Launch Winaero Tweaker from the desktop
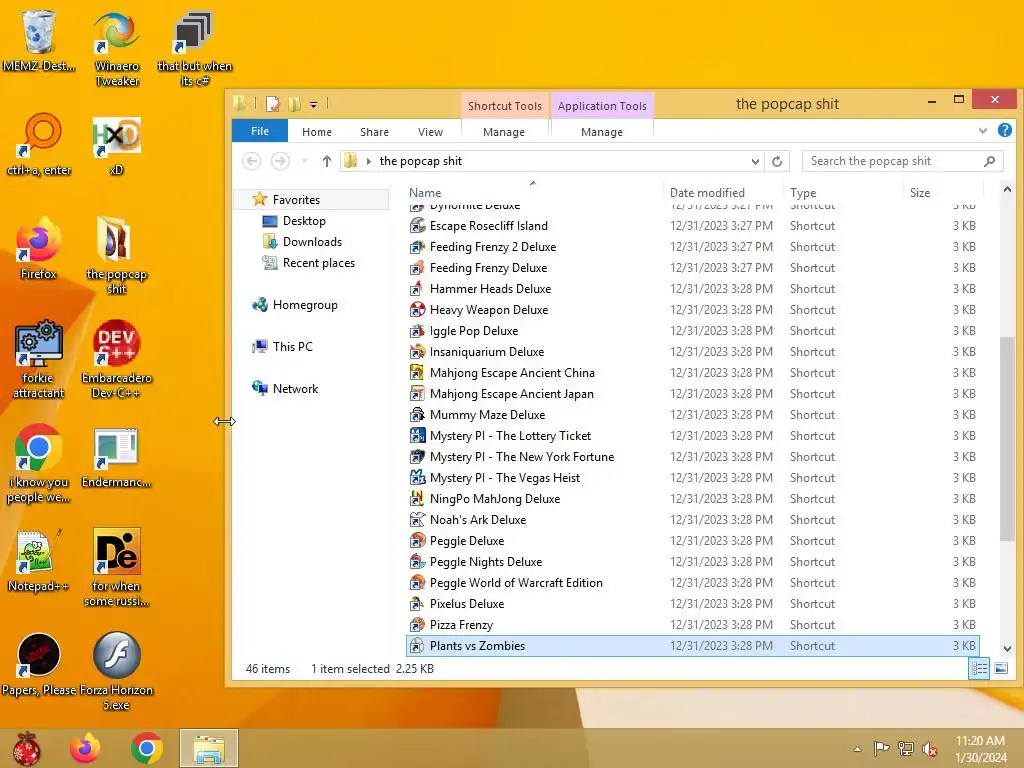1024x768 pixels. click(x=116, y=48)
